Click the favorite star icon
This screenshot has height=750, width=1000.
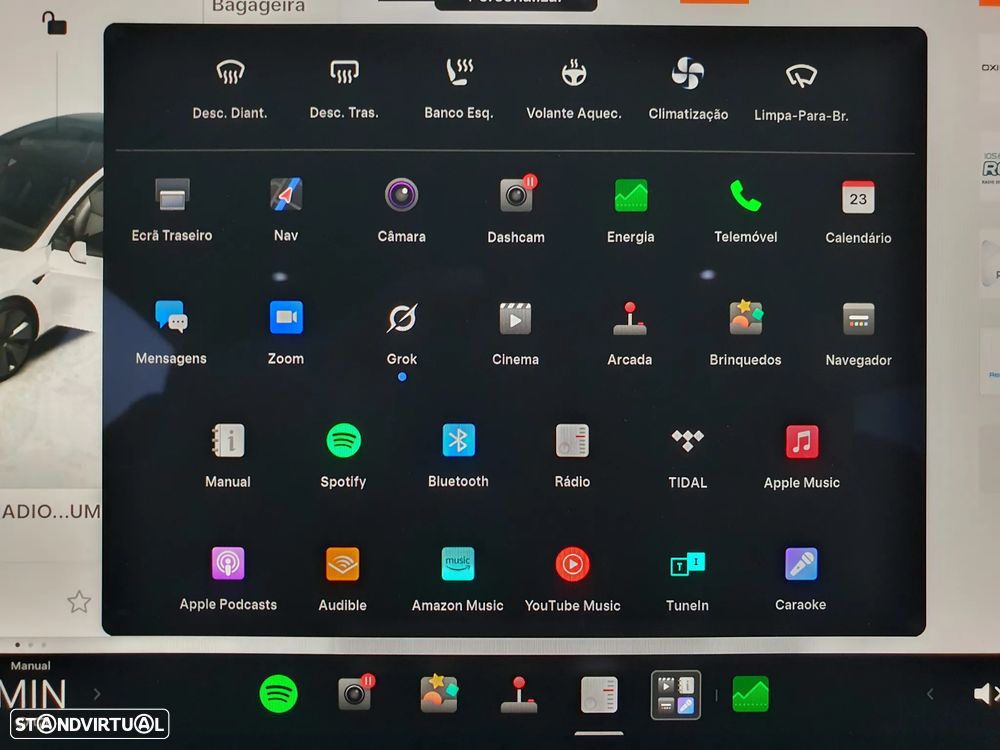pos(79,601)
